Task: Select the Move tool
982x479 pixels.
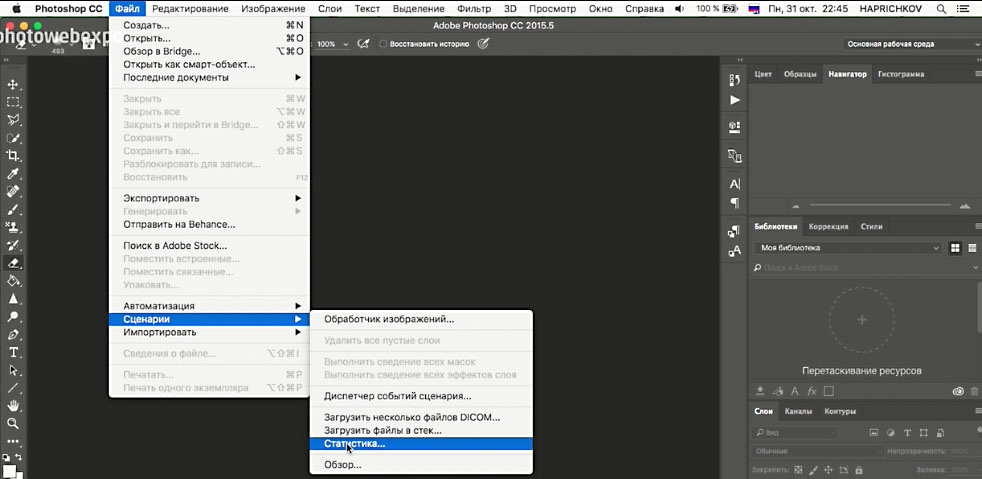Action: coord(13,85)
